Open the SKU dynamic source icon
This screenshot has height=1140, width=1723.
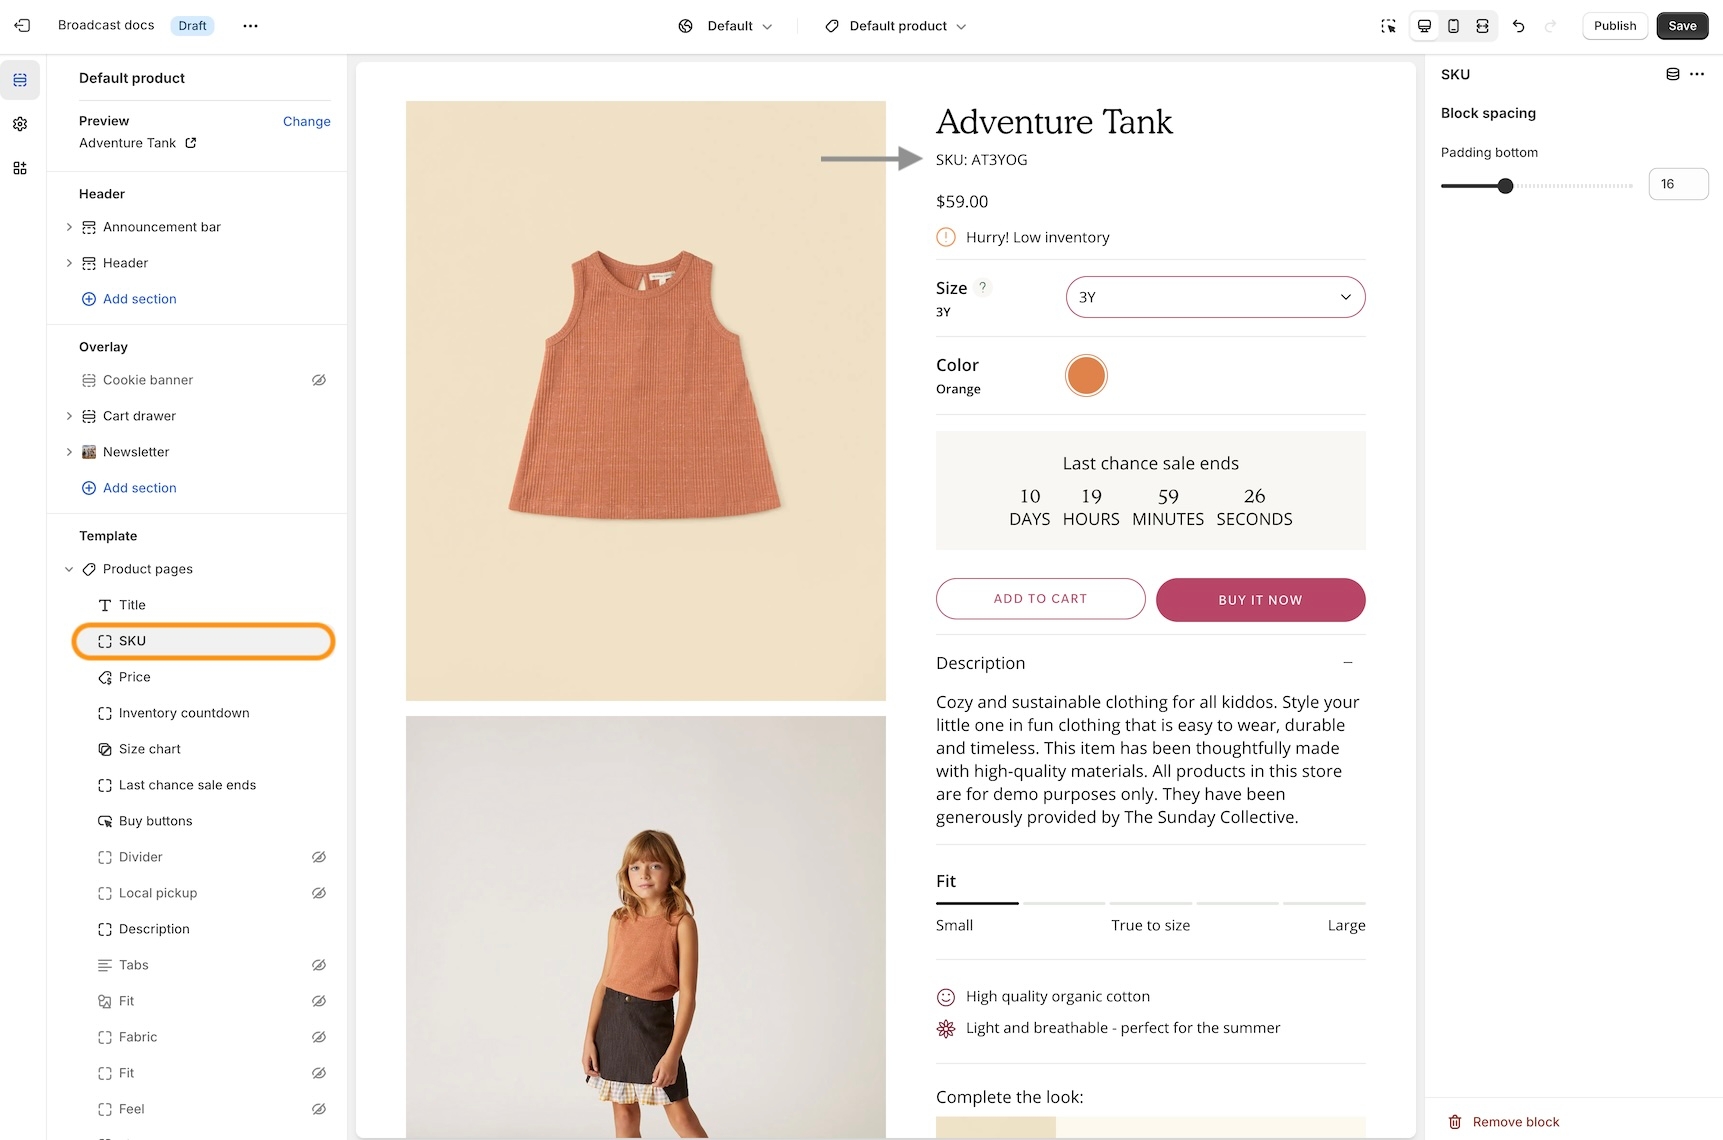1672,74
